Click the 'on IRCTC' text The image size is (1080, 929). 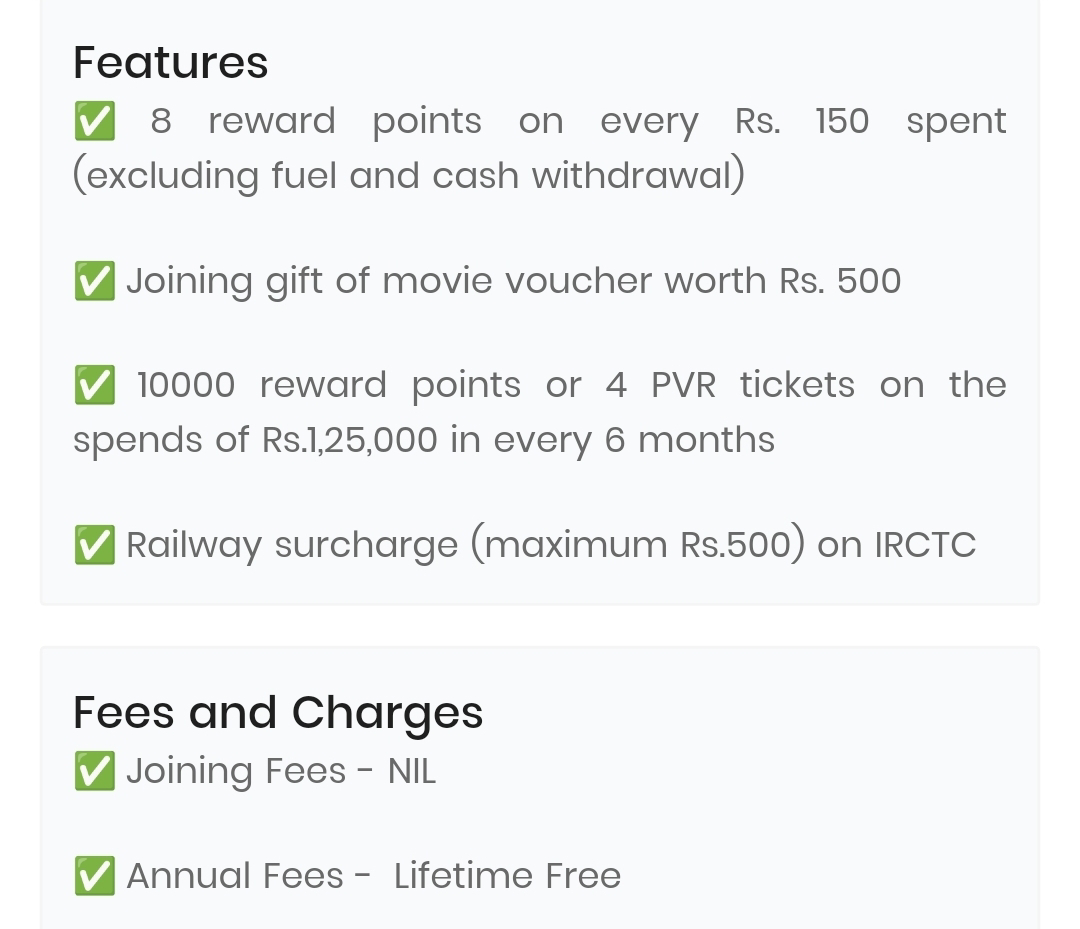pyautogui.click(x=897, y=545)
